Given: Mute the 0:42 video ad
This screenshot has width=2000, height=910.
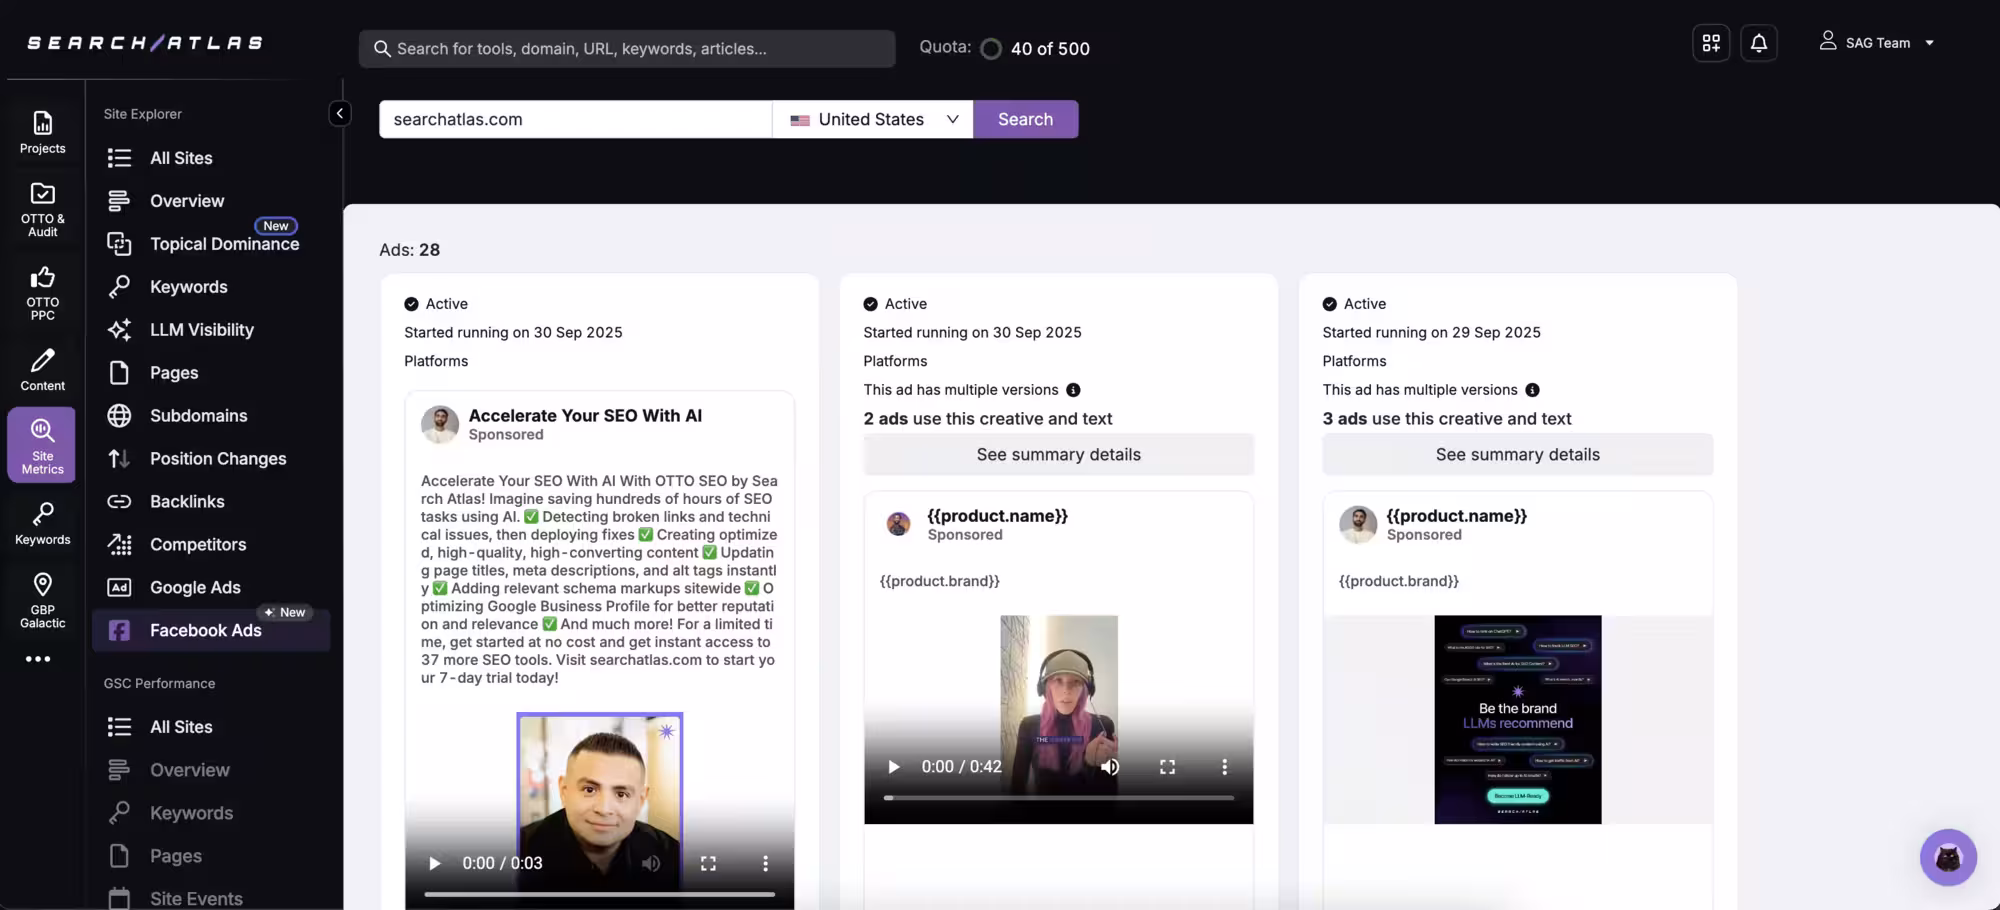Looking at the screenshot, I should (x=1110, y=767).
